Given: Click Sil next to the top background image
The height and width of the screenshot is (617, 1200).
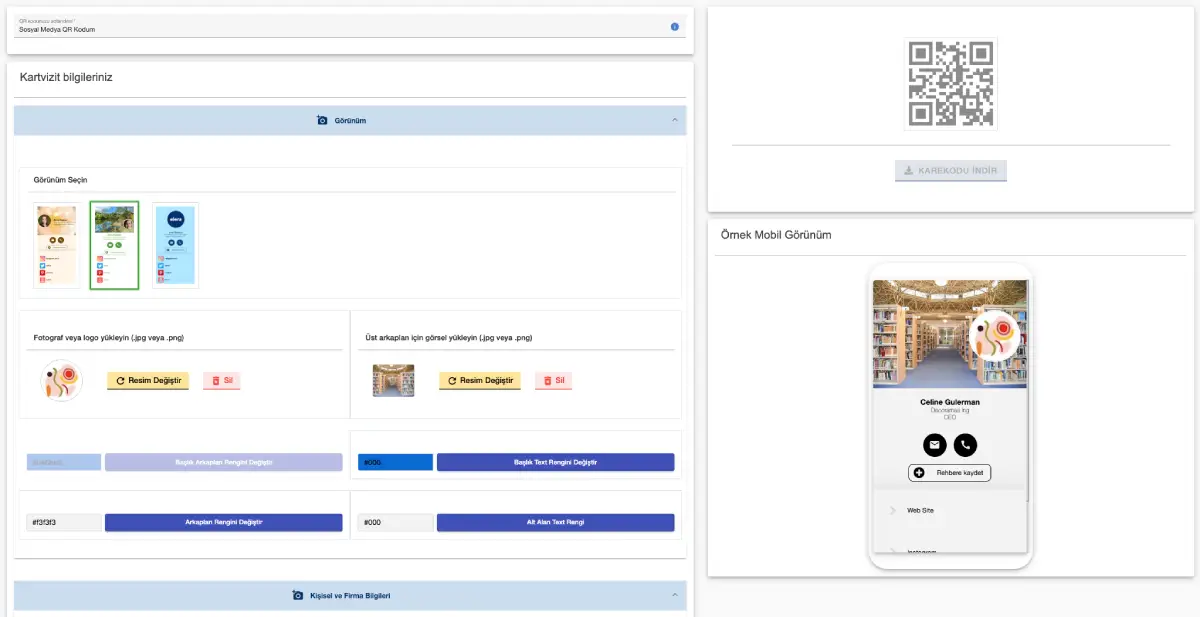Looking at the screenshot, I should 553,381.
